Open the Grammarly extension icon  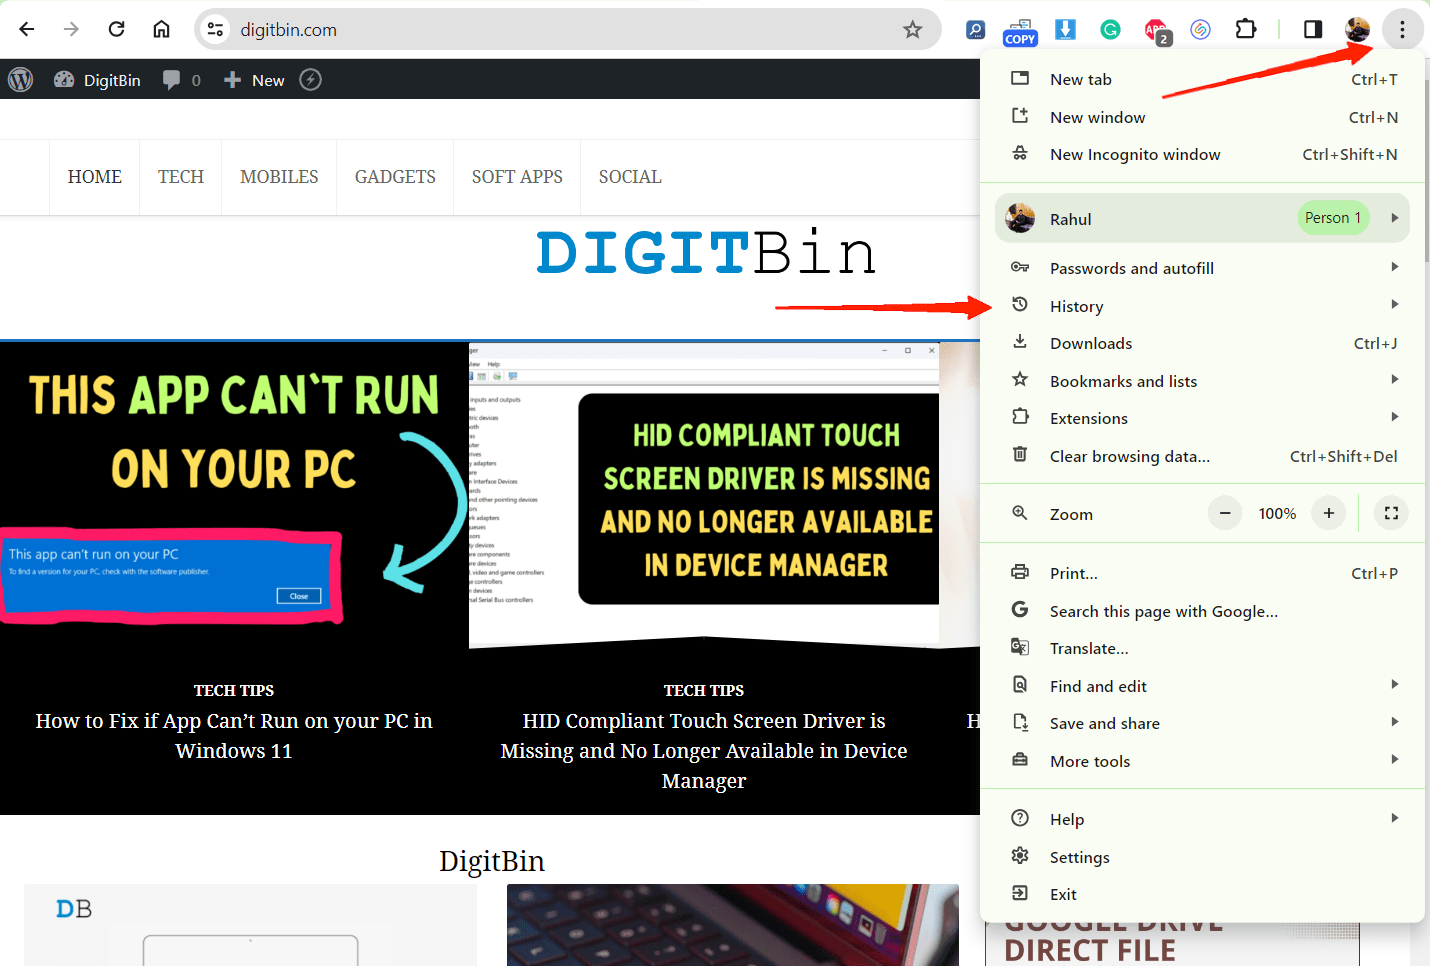[1110, 30]
